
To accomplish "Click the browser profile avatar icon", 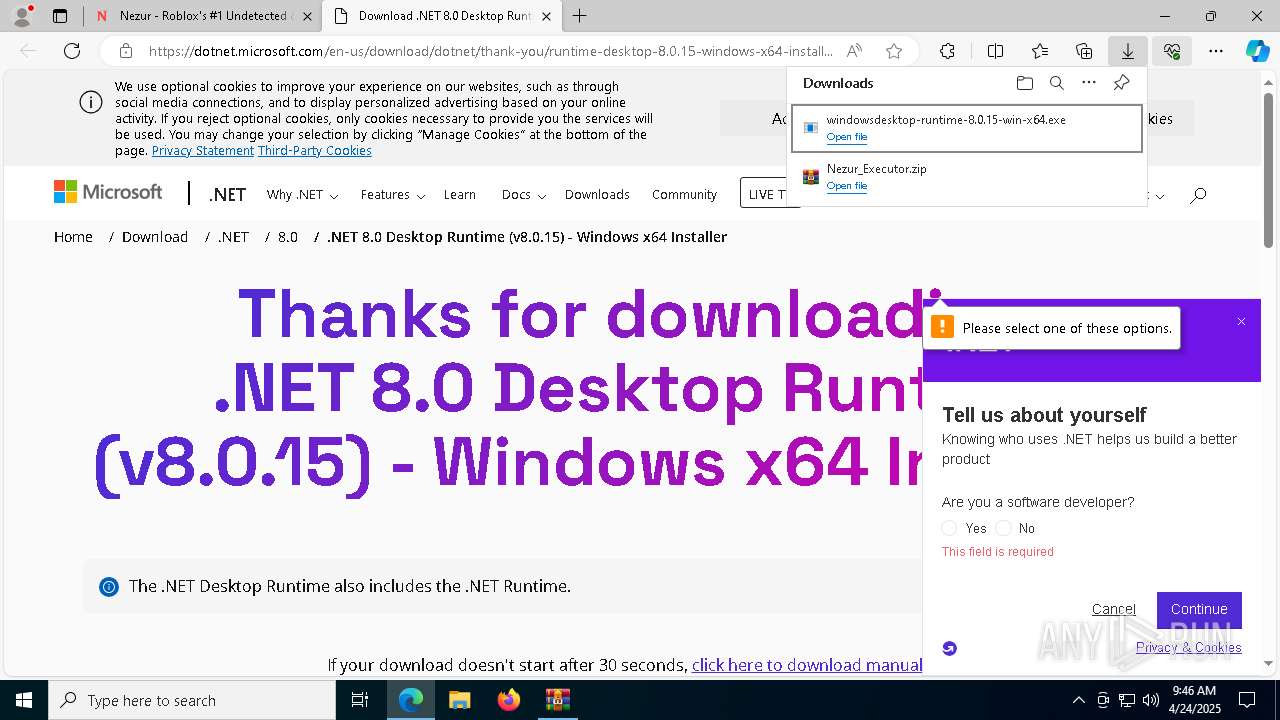I will tap(21, 16).
